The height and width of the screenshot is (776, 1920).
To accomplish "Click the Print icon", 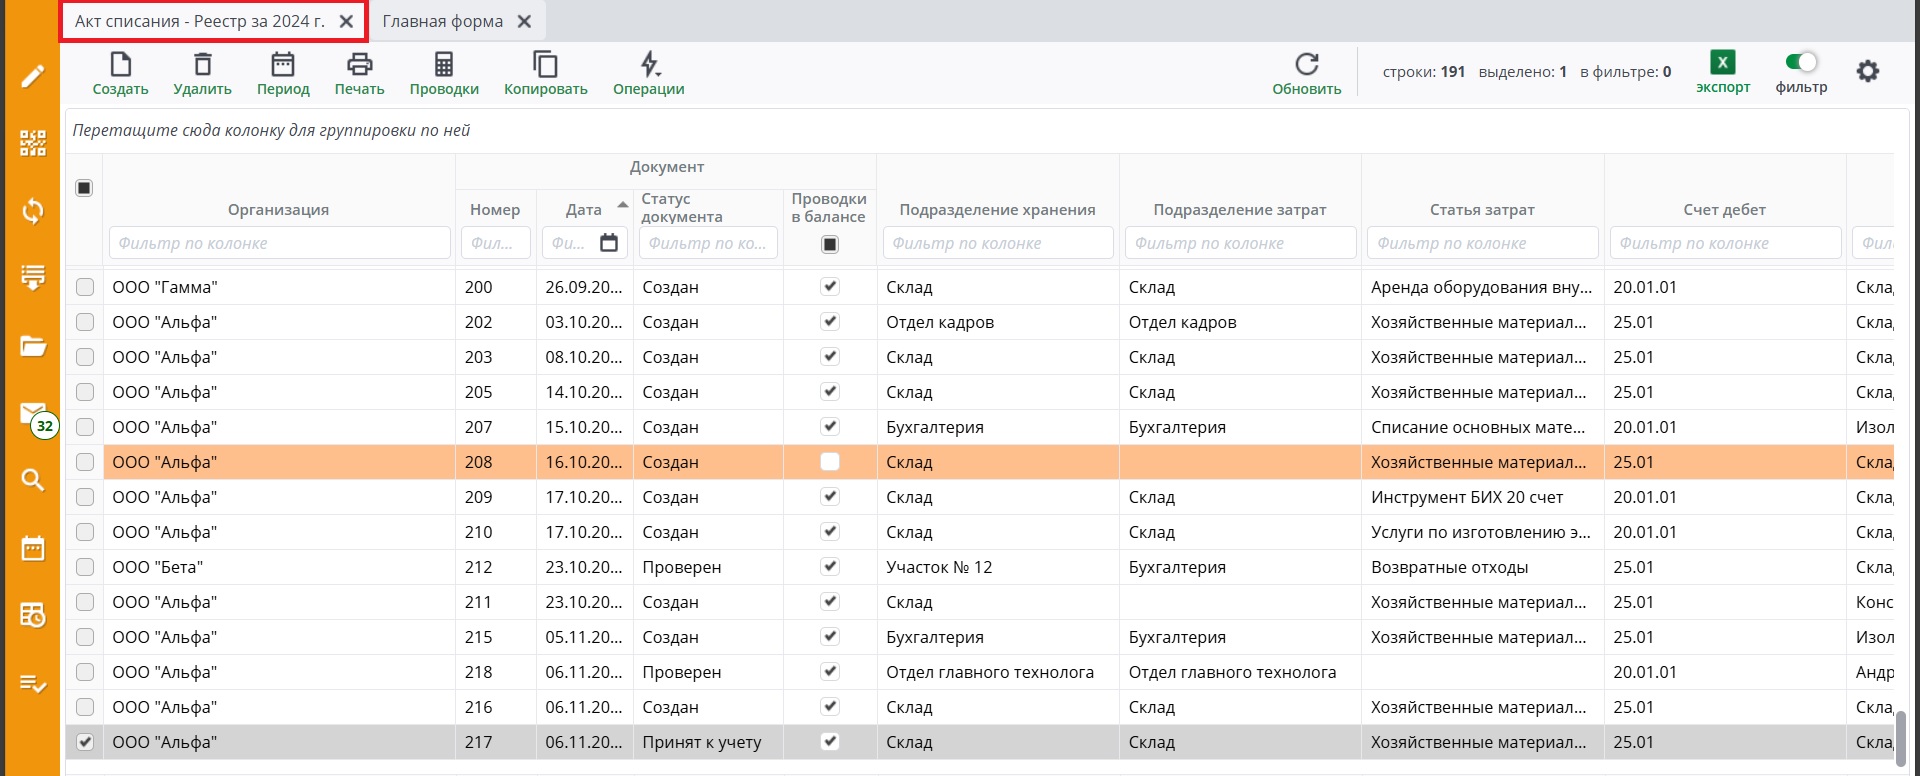I will click(359, 66).
